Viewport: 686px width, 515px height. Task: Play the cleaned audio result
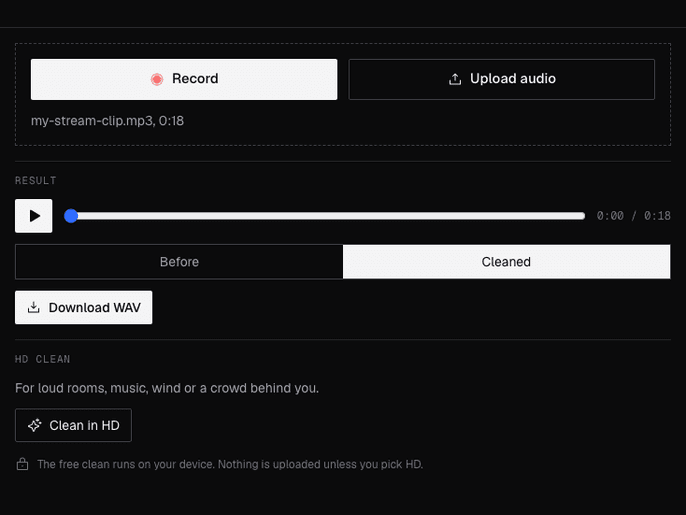34,216
